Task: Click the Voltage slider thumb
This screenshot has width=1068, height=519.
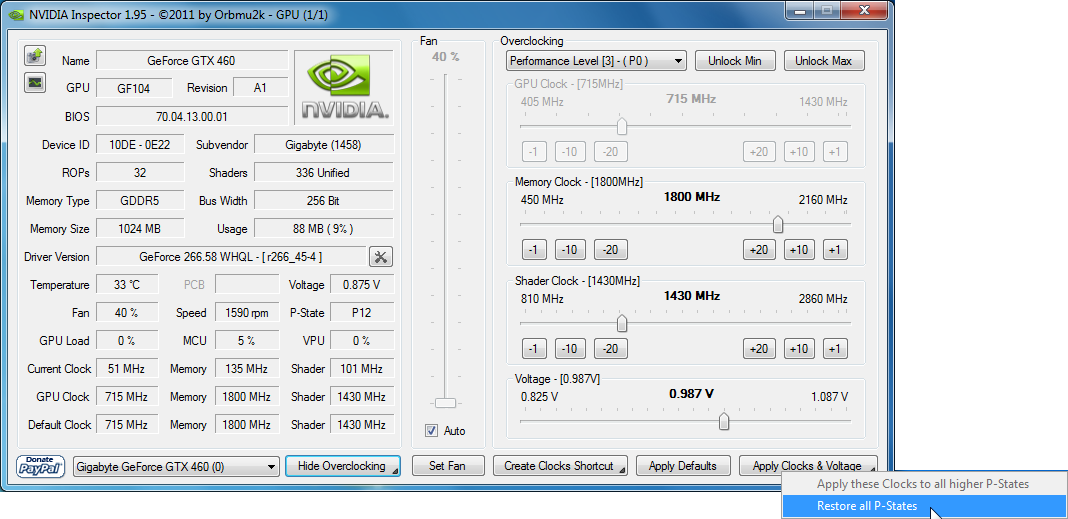Action: [724, 422]
